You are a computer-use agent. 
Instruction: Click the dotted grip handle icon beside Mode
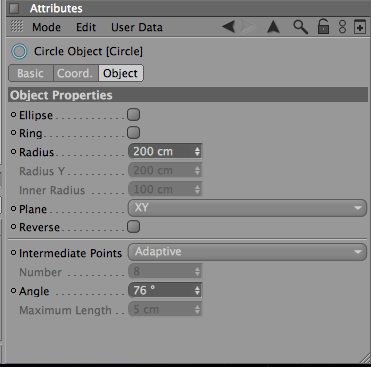[x=17, y=26]
